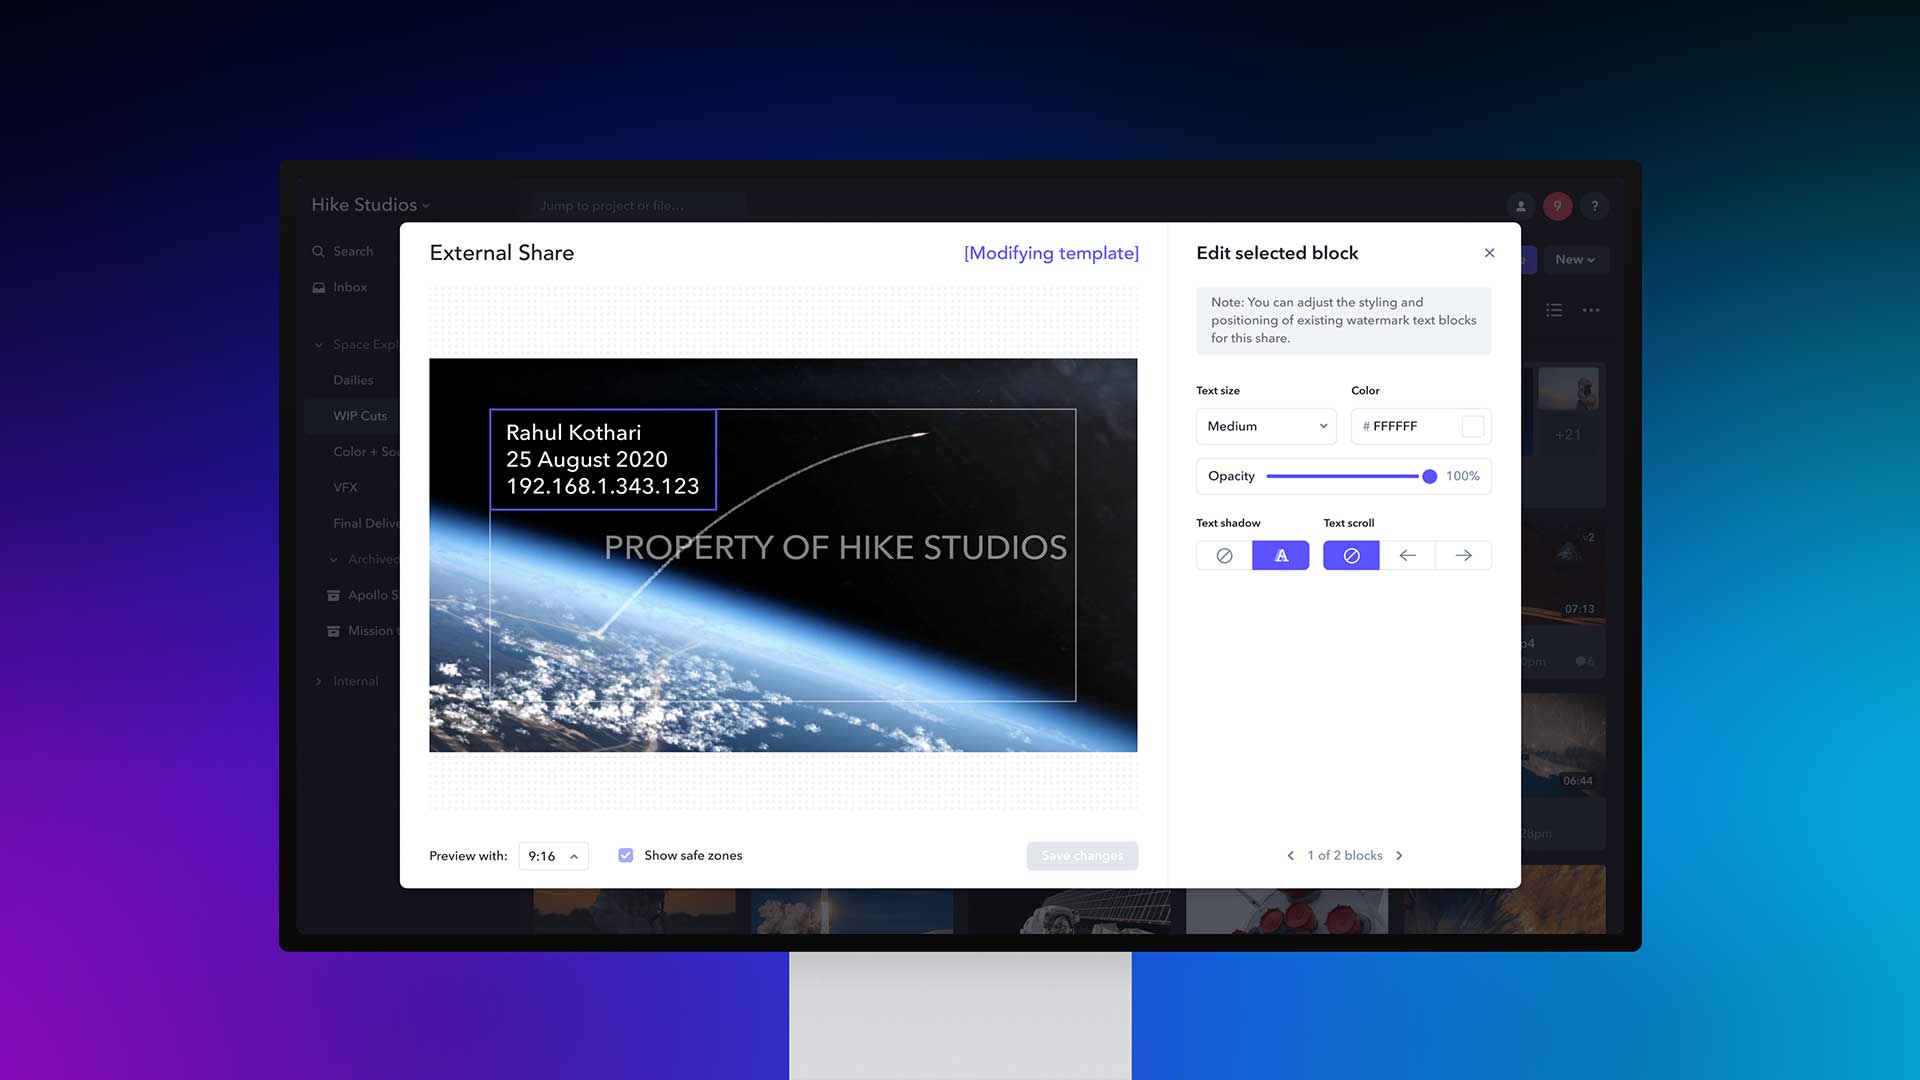Image resolution: width=1920 pixels, height=1080 pixels.
Task: Set text scroll direction to right arrow
Action: [1463, 555]
